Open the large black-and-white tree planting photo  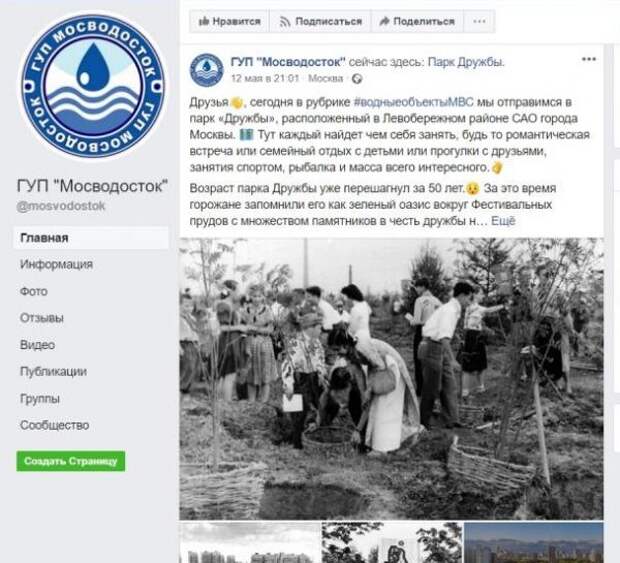391,379
